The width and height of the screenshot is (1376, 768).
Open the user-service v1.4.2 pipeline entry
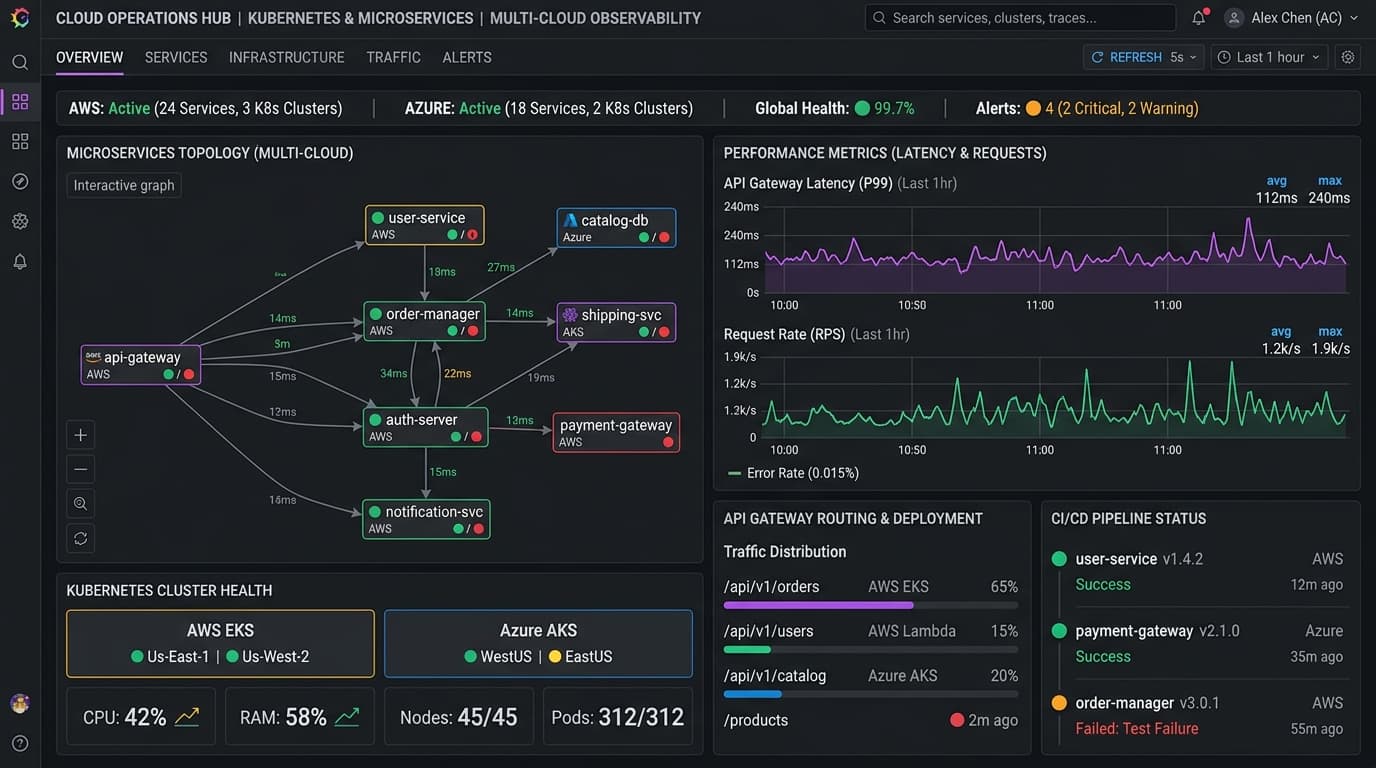pyautogui.click(x=1200, y=571)
